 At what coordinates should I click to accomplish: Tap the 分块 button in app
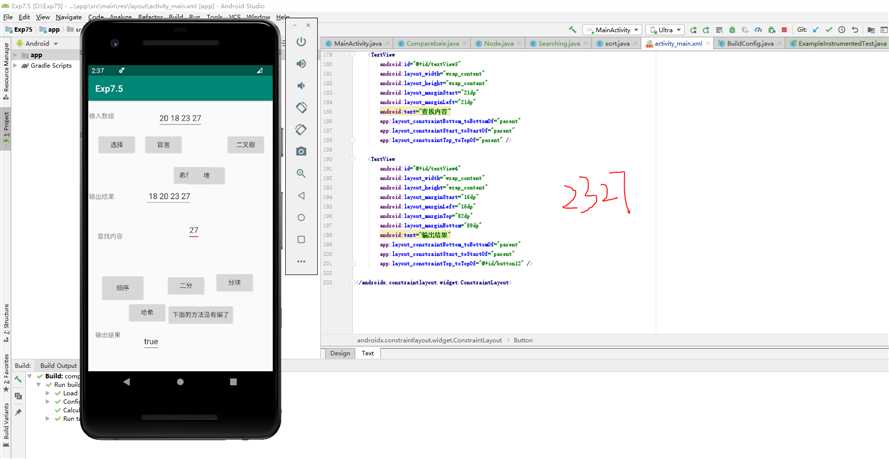pos(235,283)
